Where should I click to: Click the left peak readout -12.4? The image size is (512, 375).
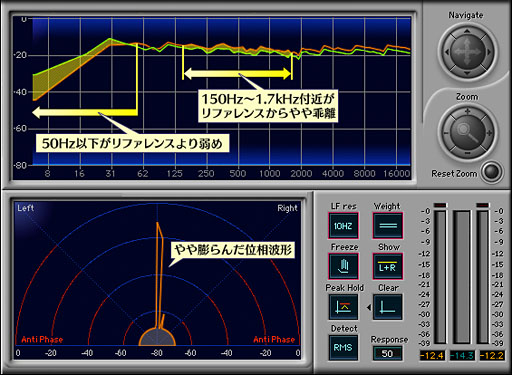(x=432, y=355)
